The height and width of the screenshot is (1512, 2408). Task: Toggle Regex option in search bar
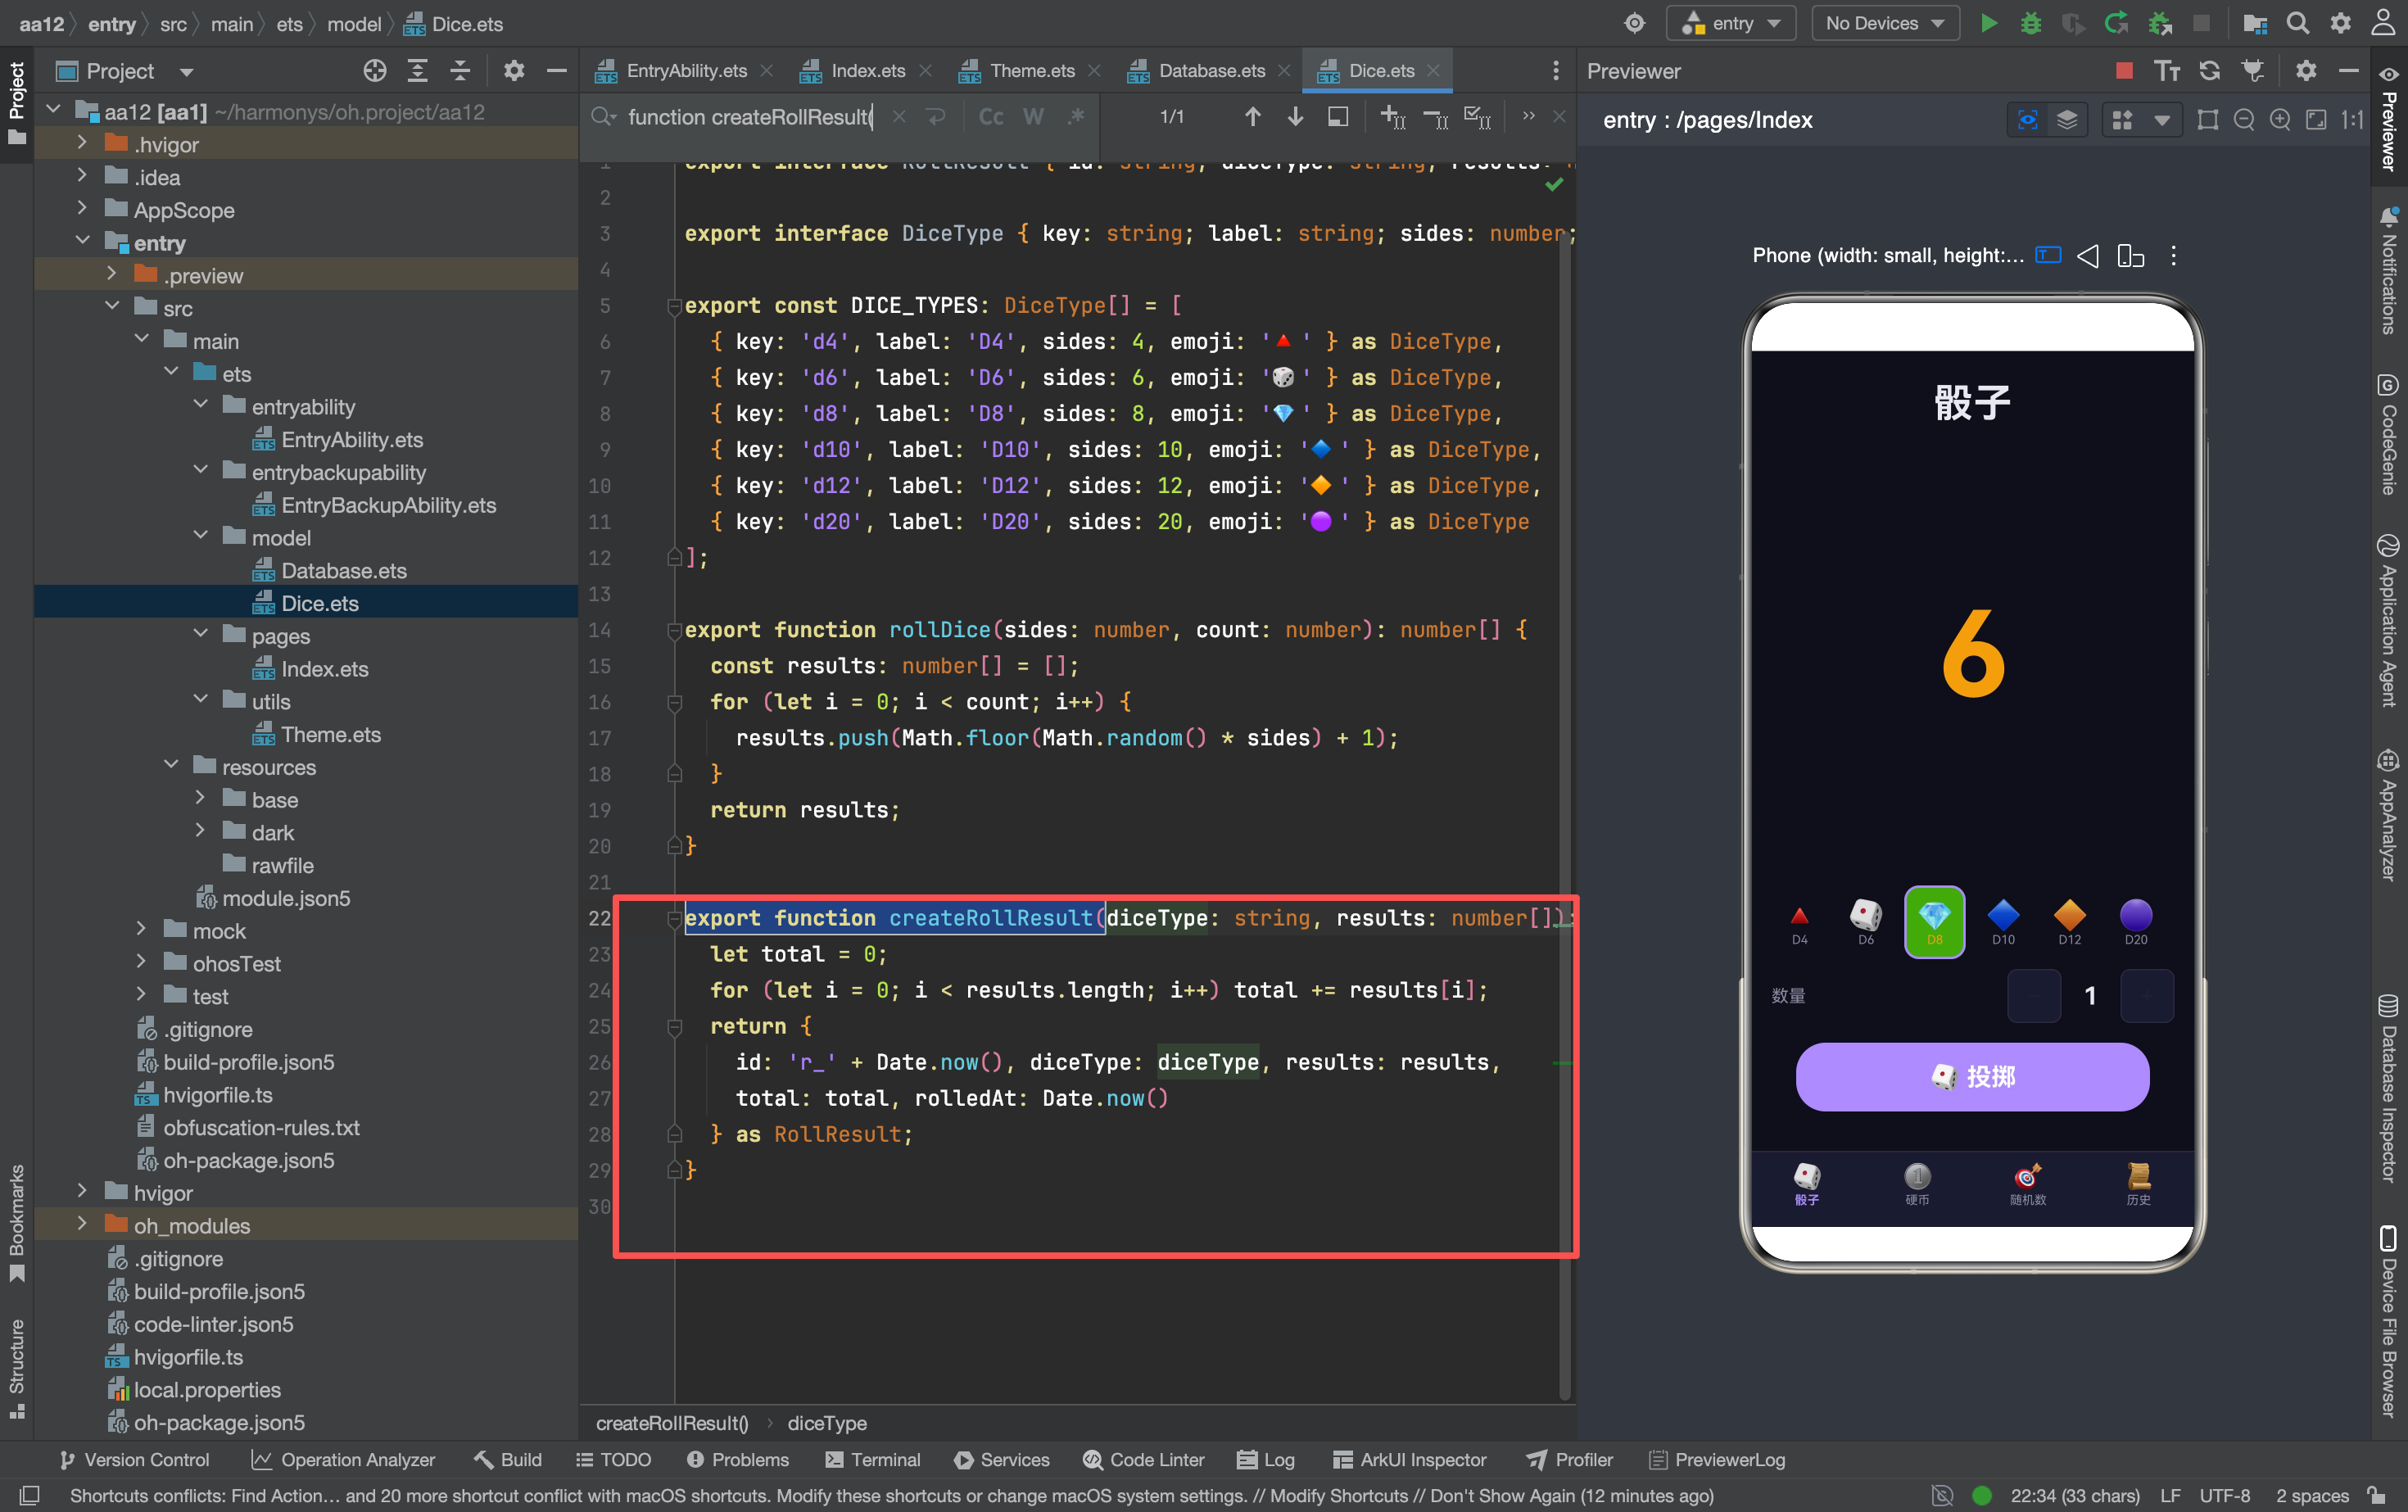tap(1076, 117)
